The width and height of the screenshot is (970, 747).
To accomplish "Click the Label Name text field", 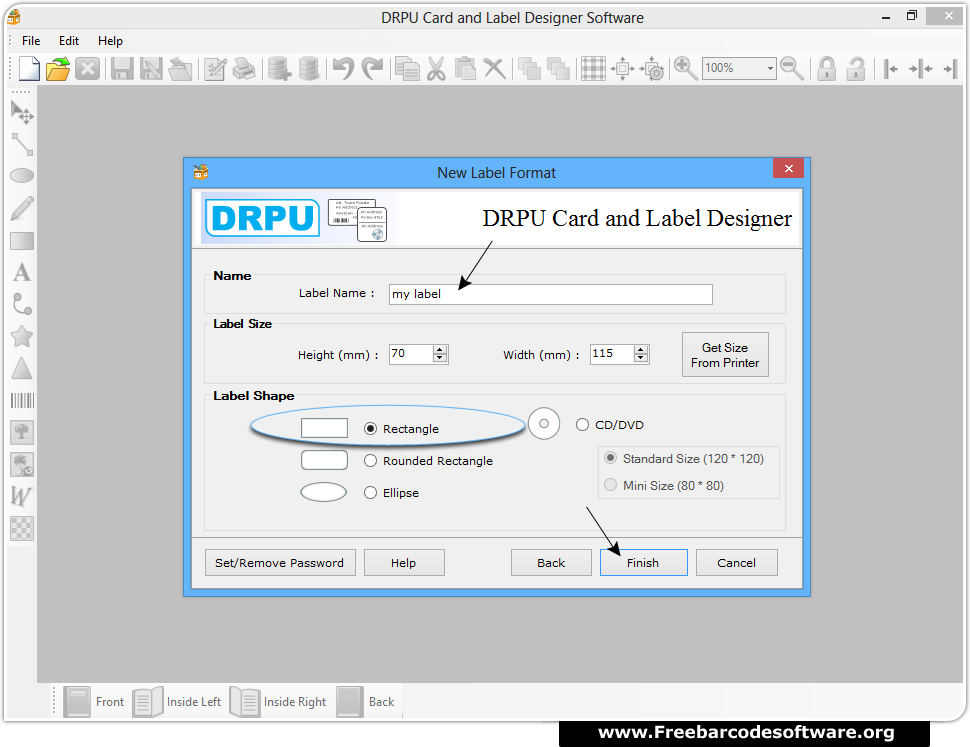I will point(551,294).
